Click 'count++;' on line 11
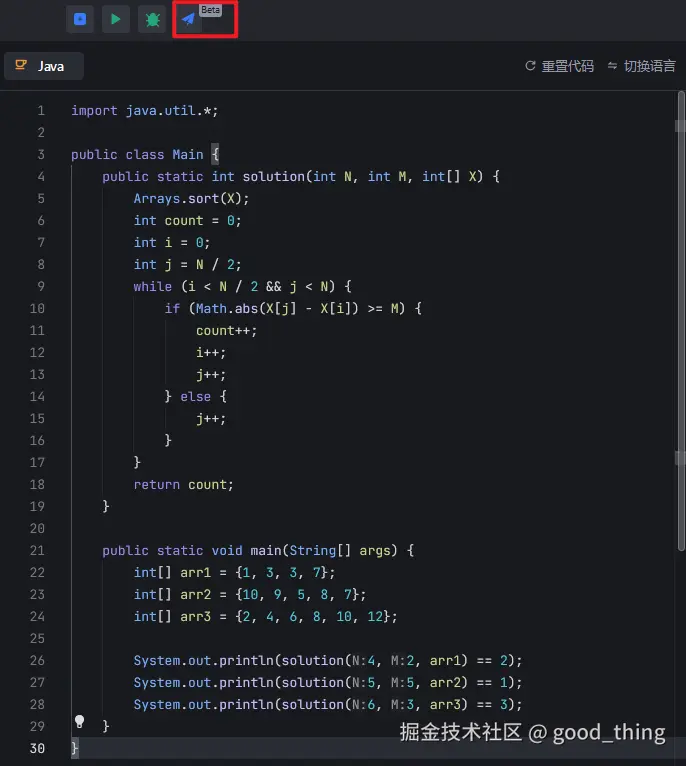 (x=227, y=331)
